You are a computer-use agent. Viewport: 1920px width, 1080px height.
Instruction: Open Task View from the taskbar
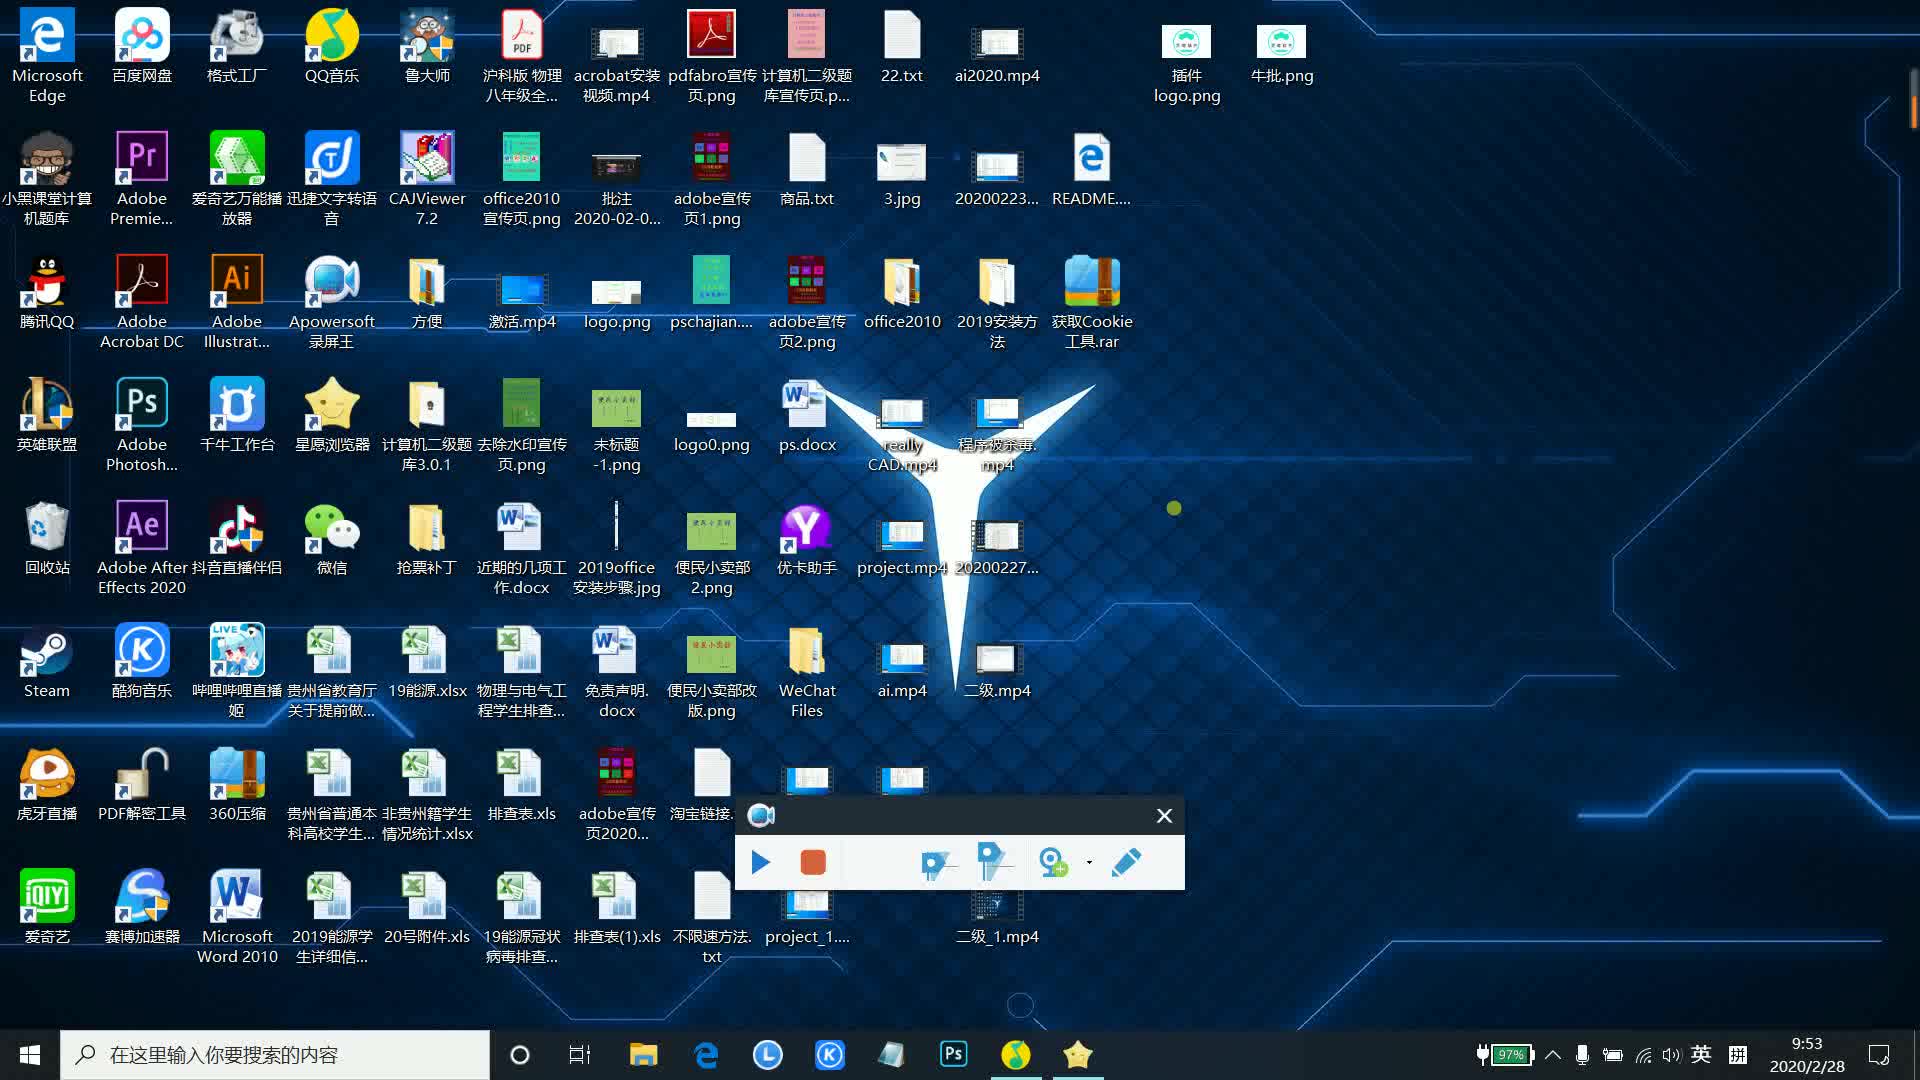tap(580, 1055)
